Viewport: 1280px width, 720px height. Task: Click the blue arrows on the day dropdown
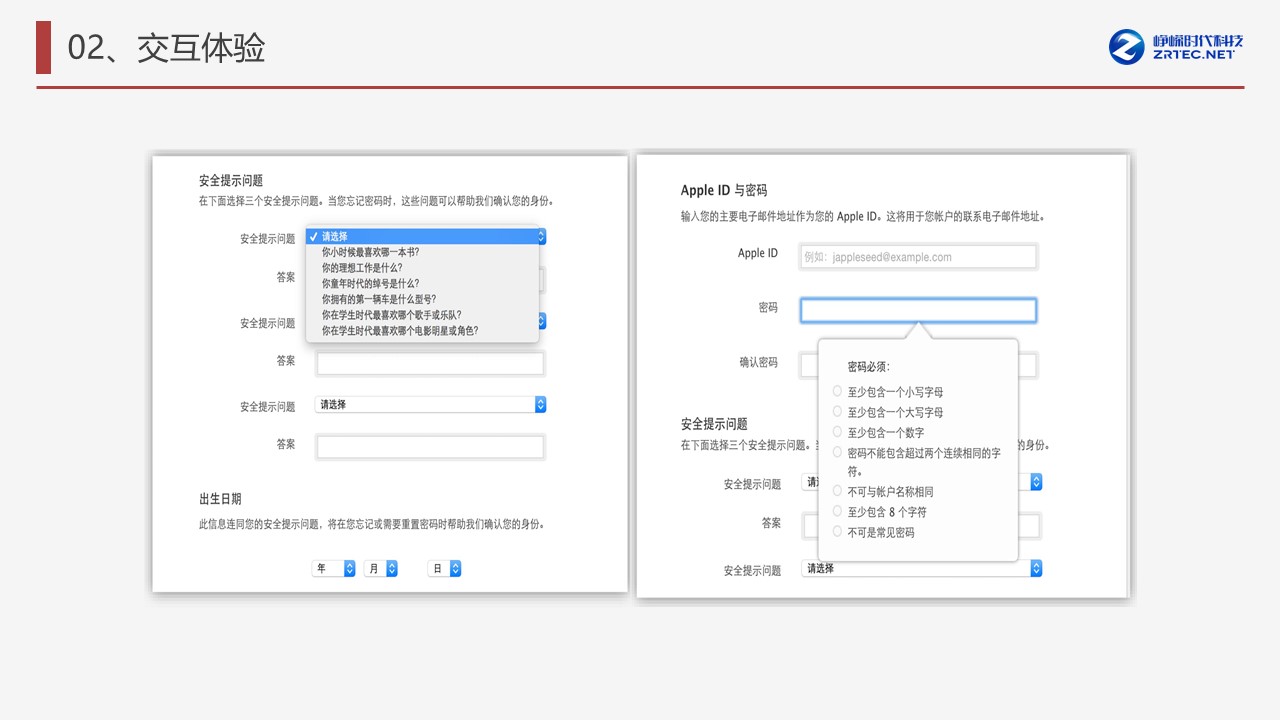(455, 568)
